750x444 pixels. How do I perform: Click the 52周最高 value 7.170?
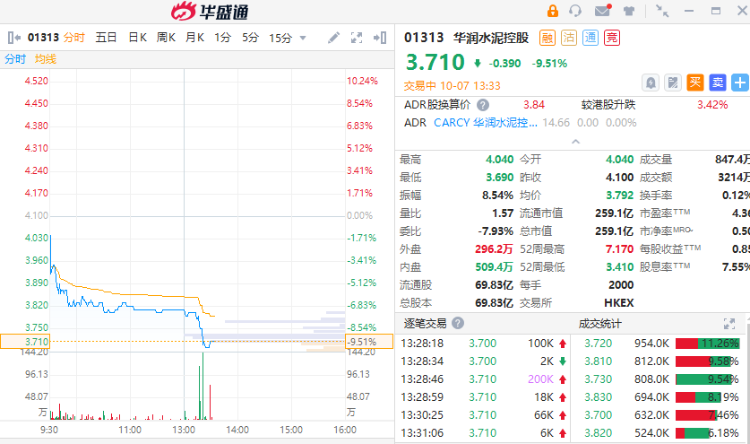pyautogui.click(x=619, y=249)
